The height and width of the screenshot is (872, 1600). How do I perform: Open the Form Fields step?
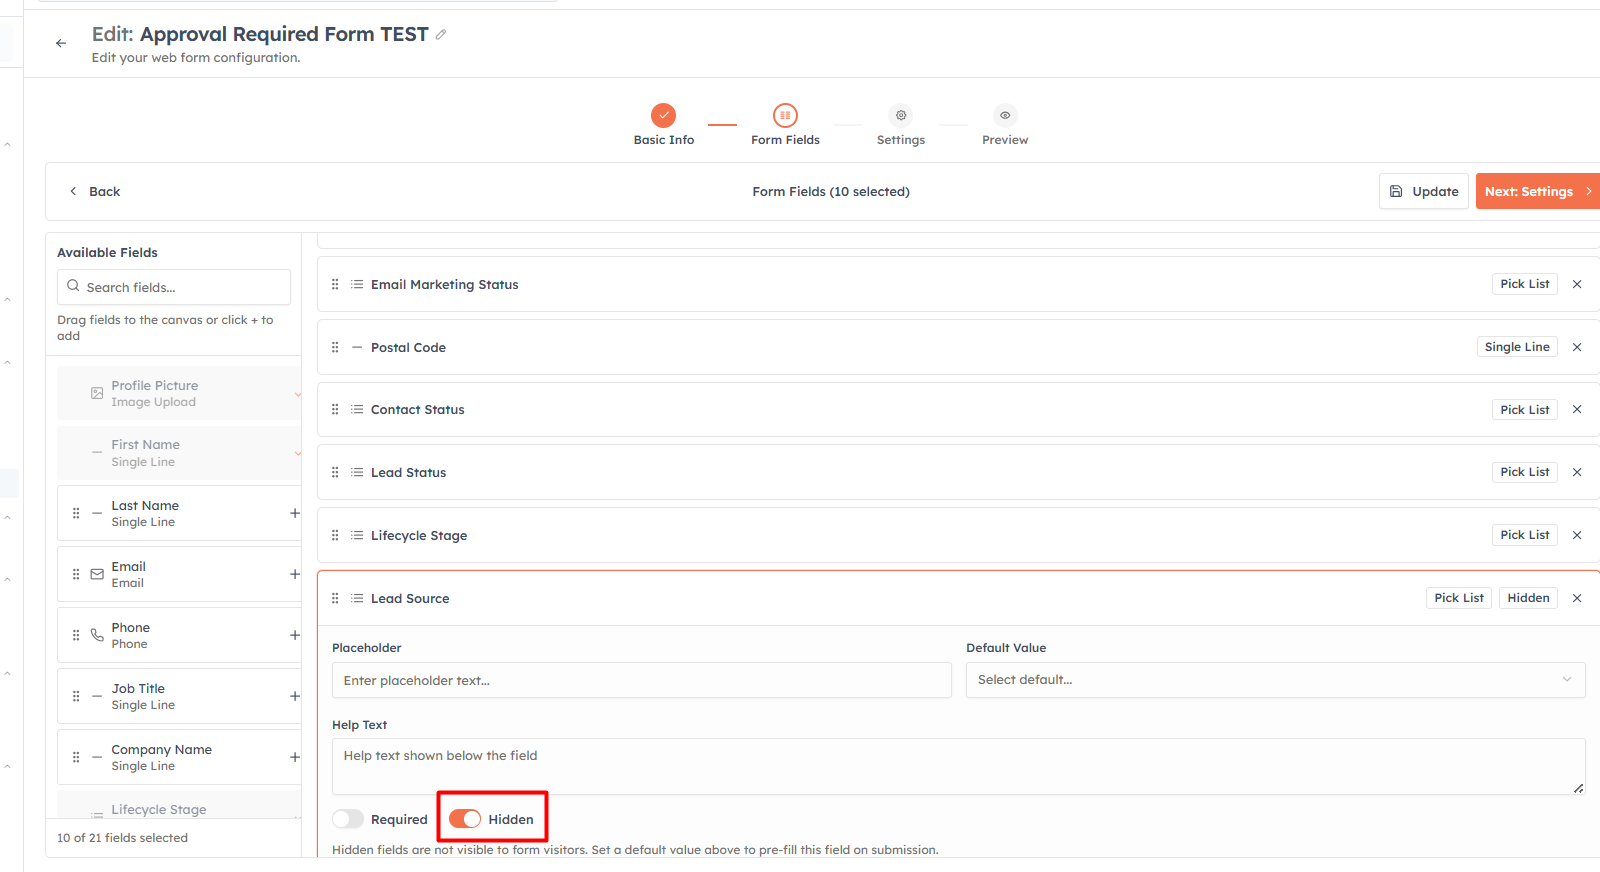(x=785, y=125)
